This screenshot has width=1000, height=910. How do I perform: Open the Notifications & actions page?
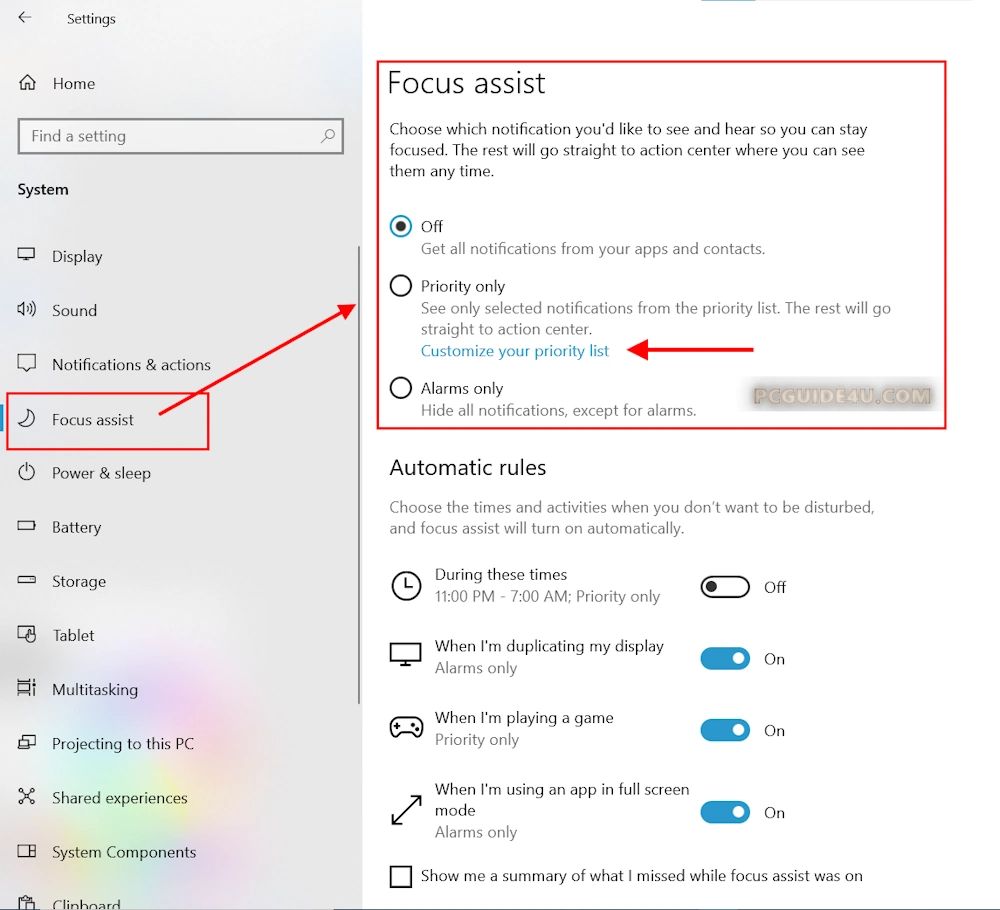pos(131,365)
